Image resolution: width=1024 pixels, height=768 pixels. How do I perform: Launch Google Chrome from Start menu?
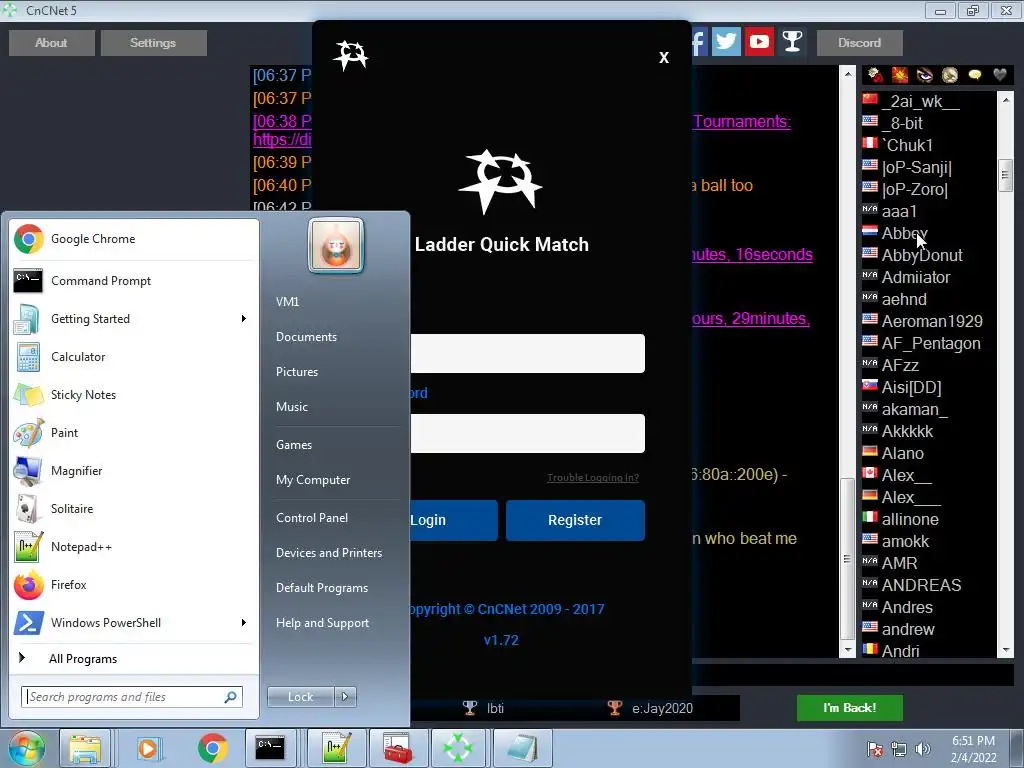coord(134,239)
